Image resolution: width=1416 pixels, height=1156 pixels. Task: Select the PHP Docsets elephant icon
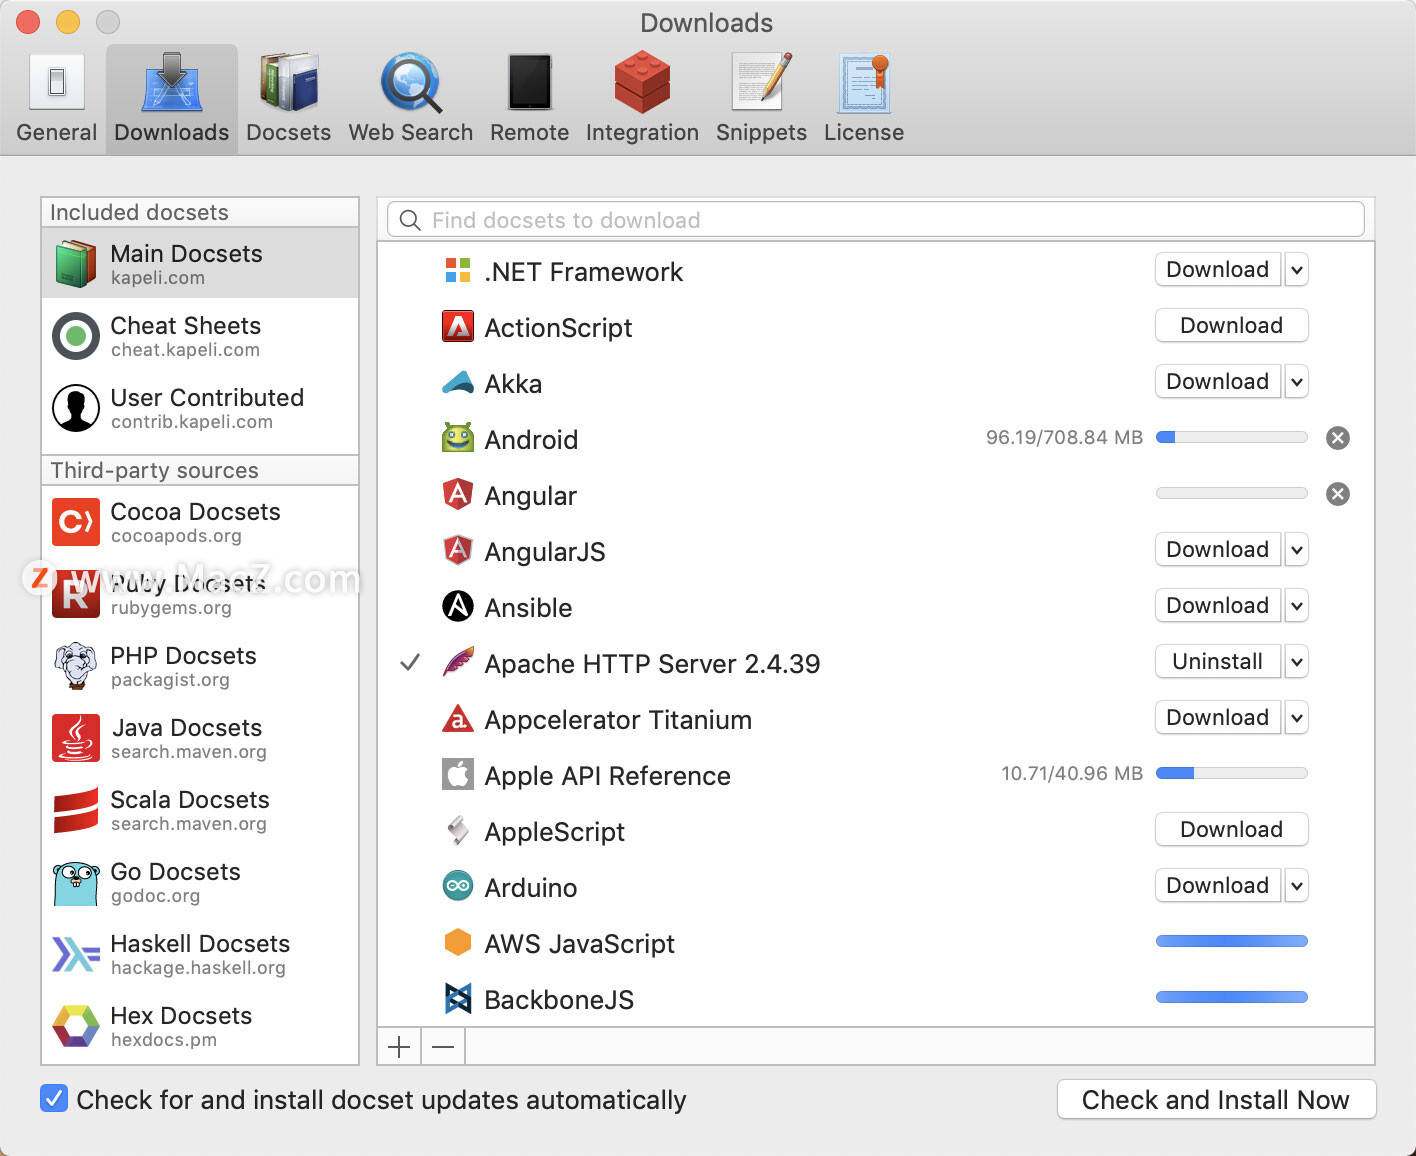[76, 666]
